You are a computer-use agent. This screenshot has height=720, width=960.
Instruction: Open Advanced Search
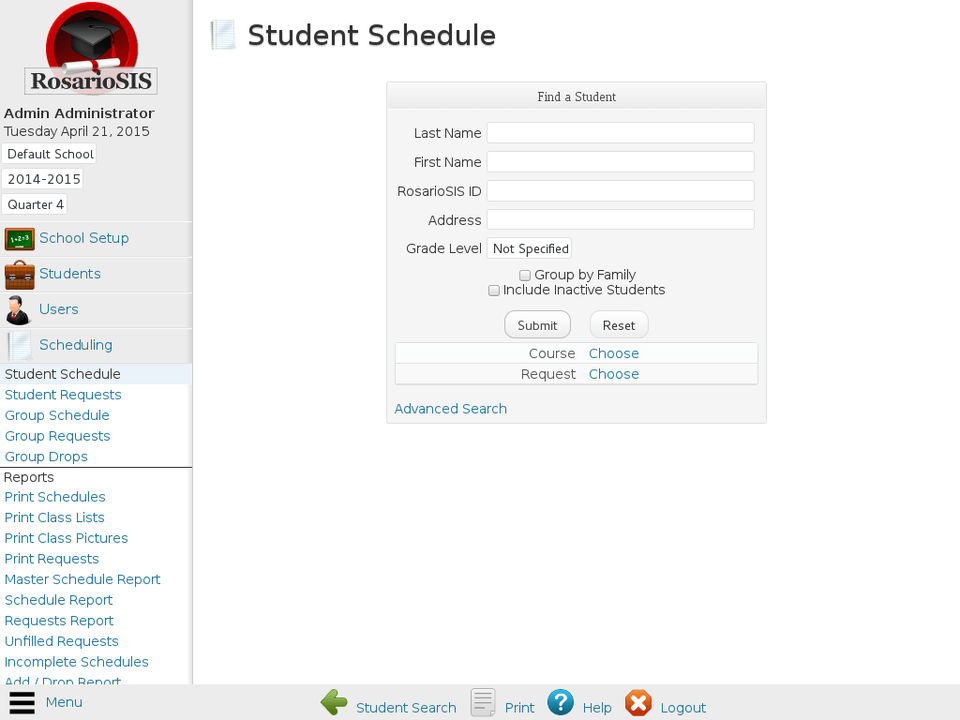click(451, 408)
